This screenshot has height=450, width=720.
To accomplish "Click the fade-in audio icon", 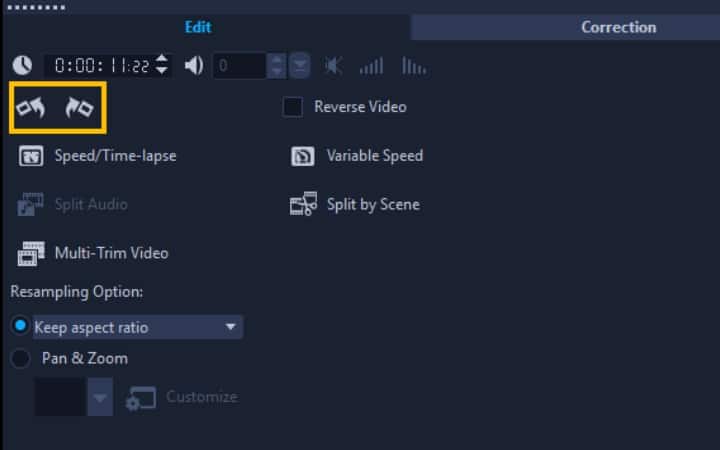I will [371, 67].
